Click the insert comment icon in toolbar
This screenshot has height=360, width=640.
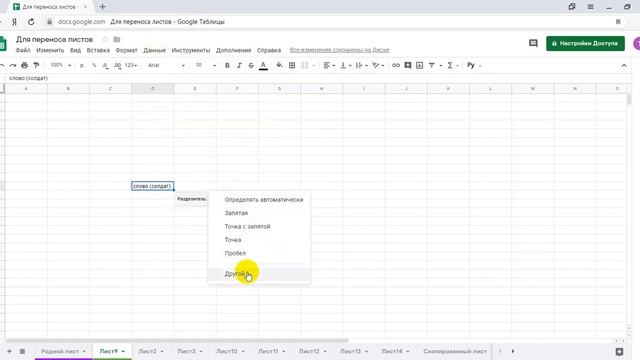click(x=408, y=65)
